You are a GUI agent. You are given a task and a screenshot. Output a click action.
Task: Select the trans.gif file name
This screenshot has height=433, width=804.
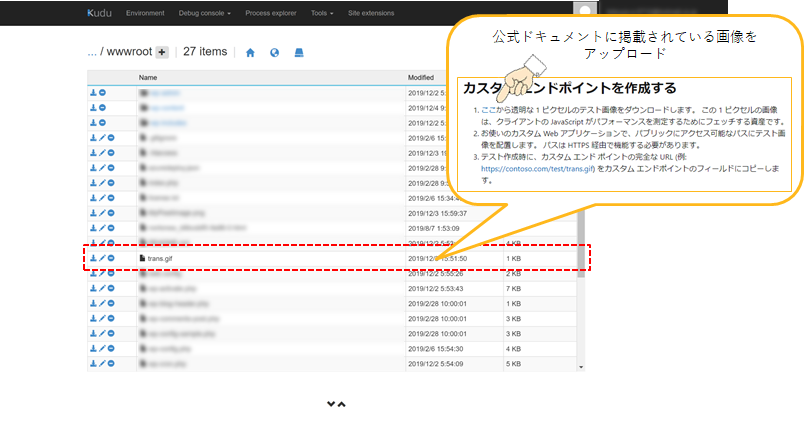coord(159,259)
